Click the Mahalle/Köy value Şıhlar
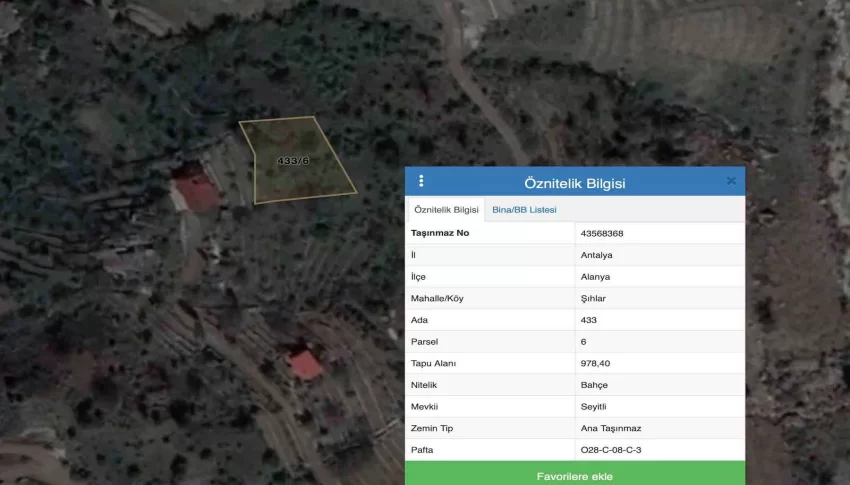This screenshot has width=850, height=485. 593,299
